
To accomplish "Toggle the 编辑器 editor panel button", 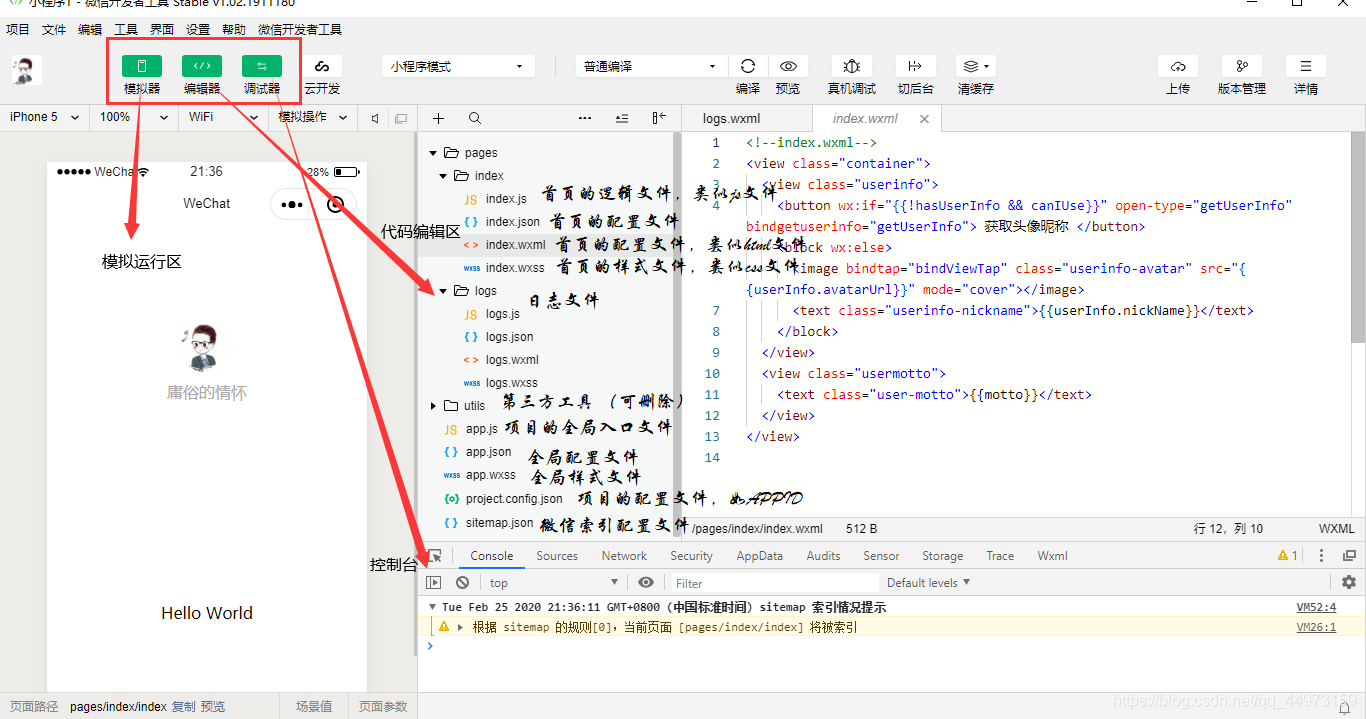I will coord(202,67).
